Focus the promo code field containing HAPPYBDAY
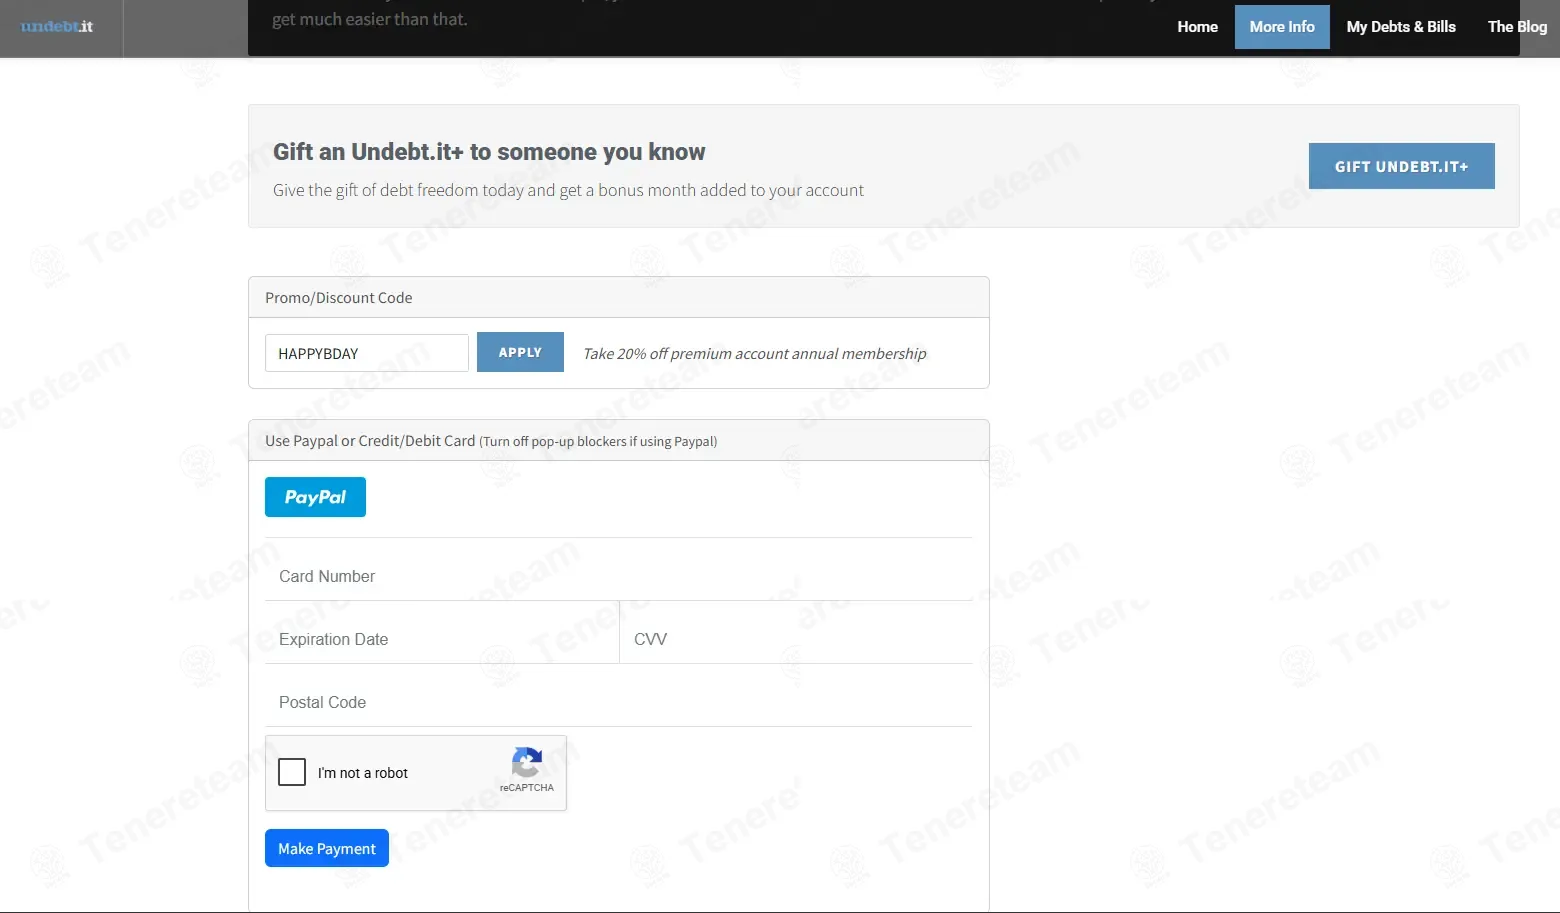 [x=366, y=353]
